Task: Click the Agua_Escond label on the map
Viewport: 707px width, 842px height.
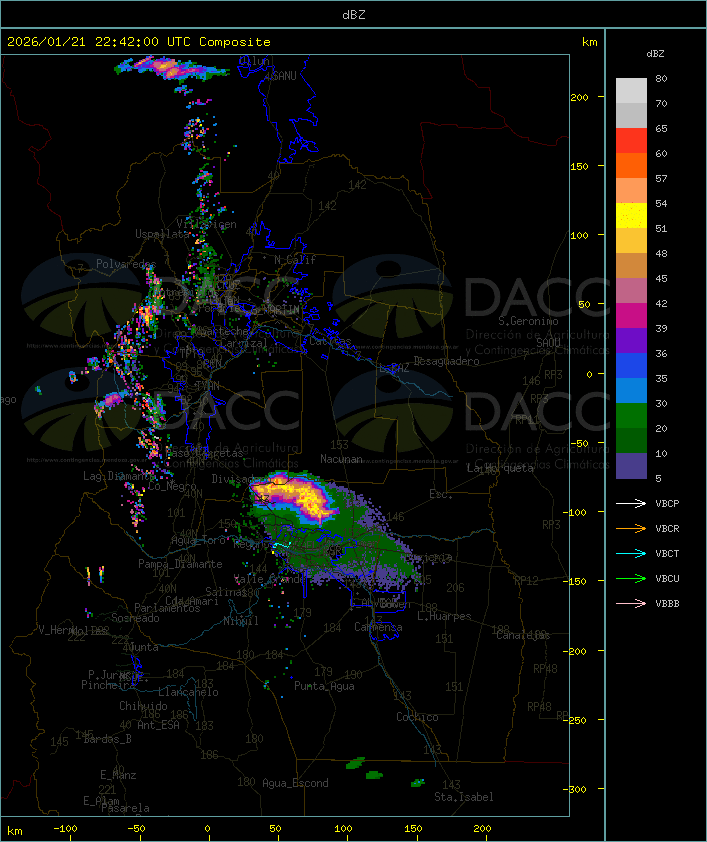Action: point(295,783)
